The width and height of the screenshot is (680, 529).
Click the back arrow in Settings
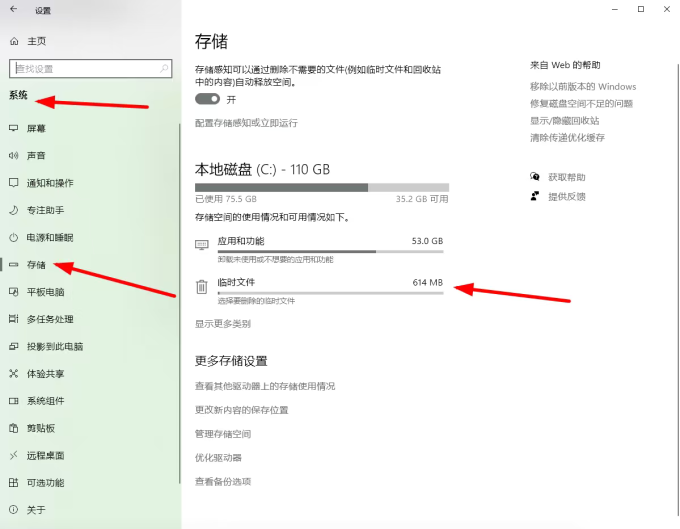pyautogui.click(x=13, y=9)
